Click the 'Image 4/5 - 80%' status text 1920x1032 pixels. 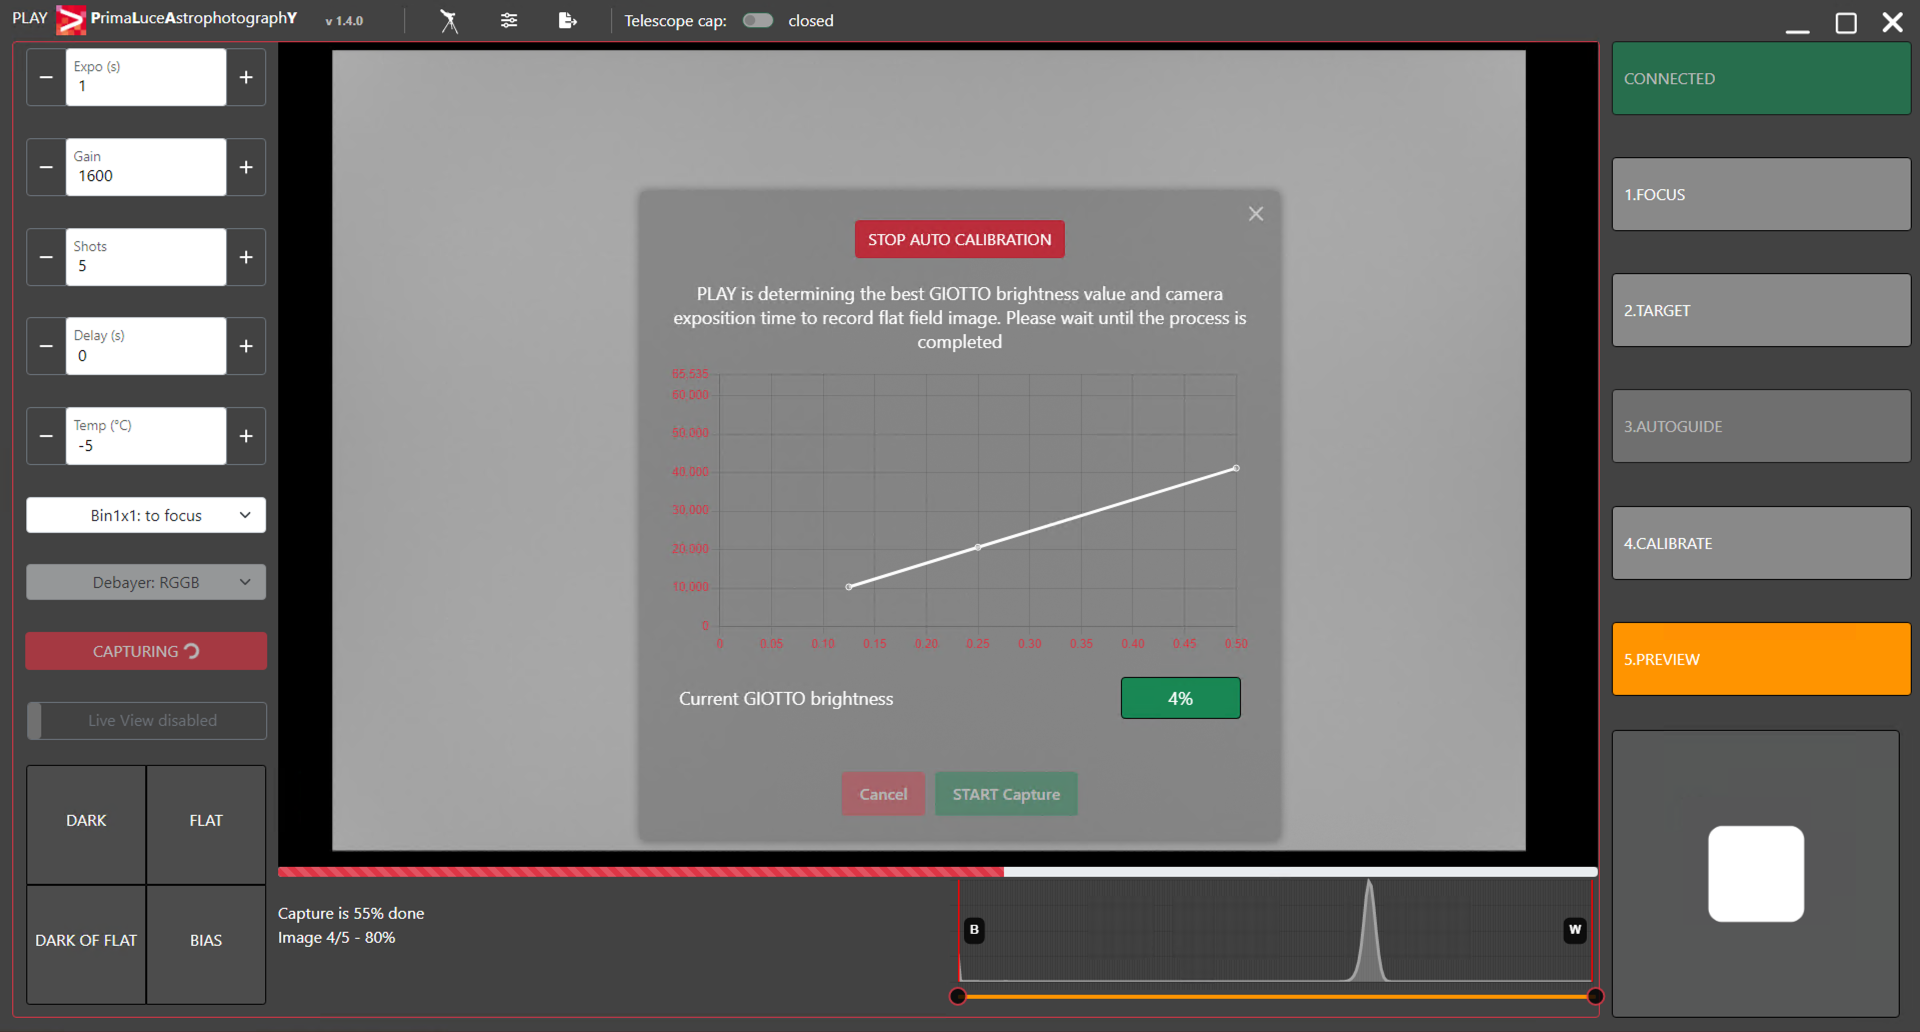click(x=336, y=937)
